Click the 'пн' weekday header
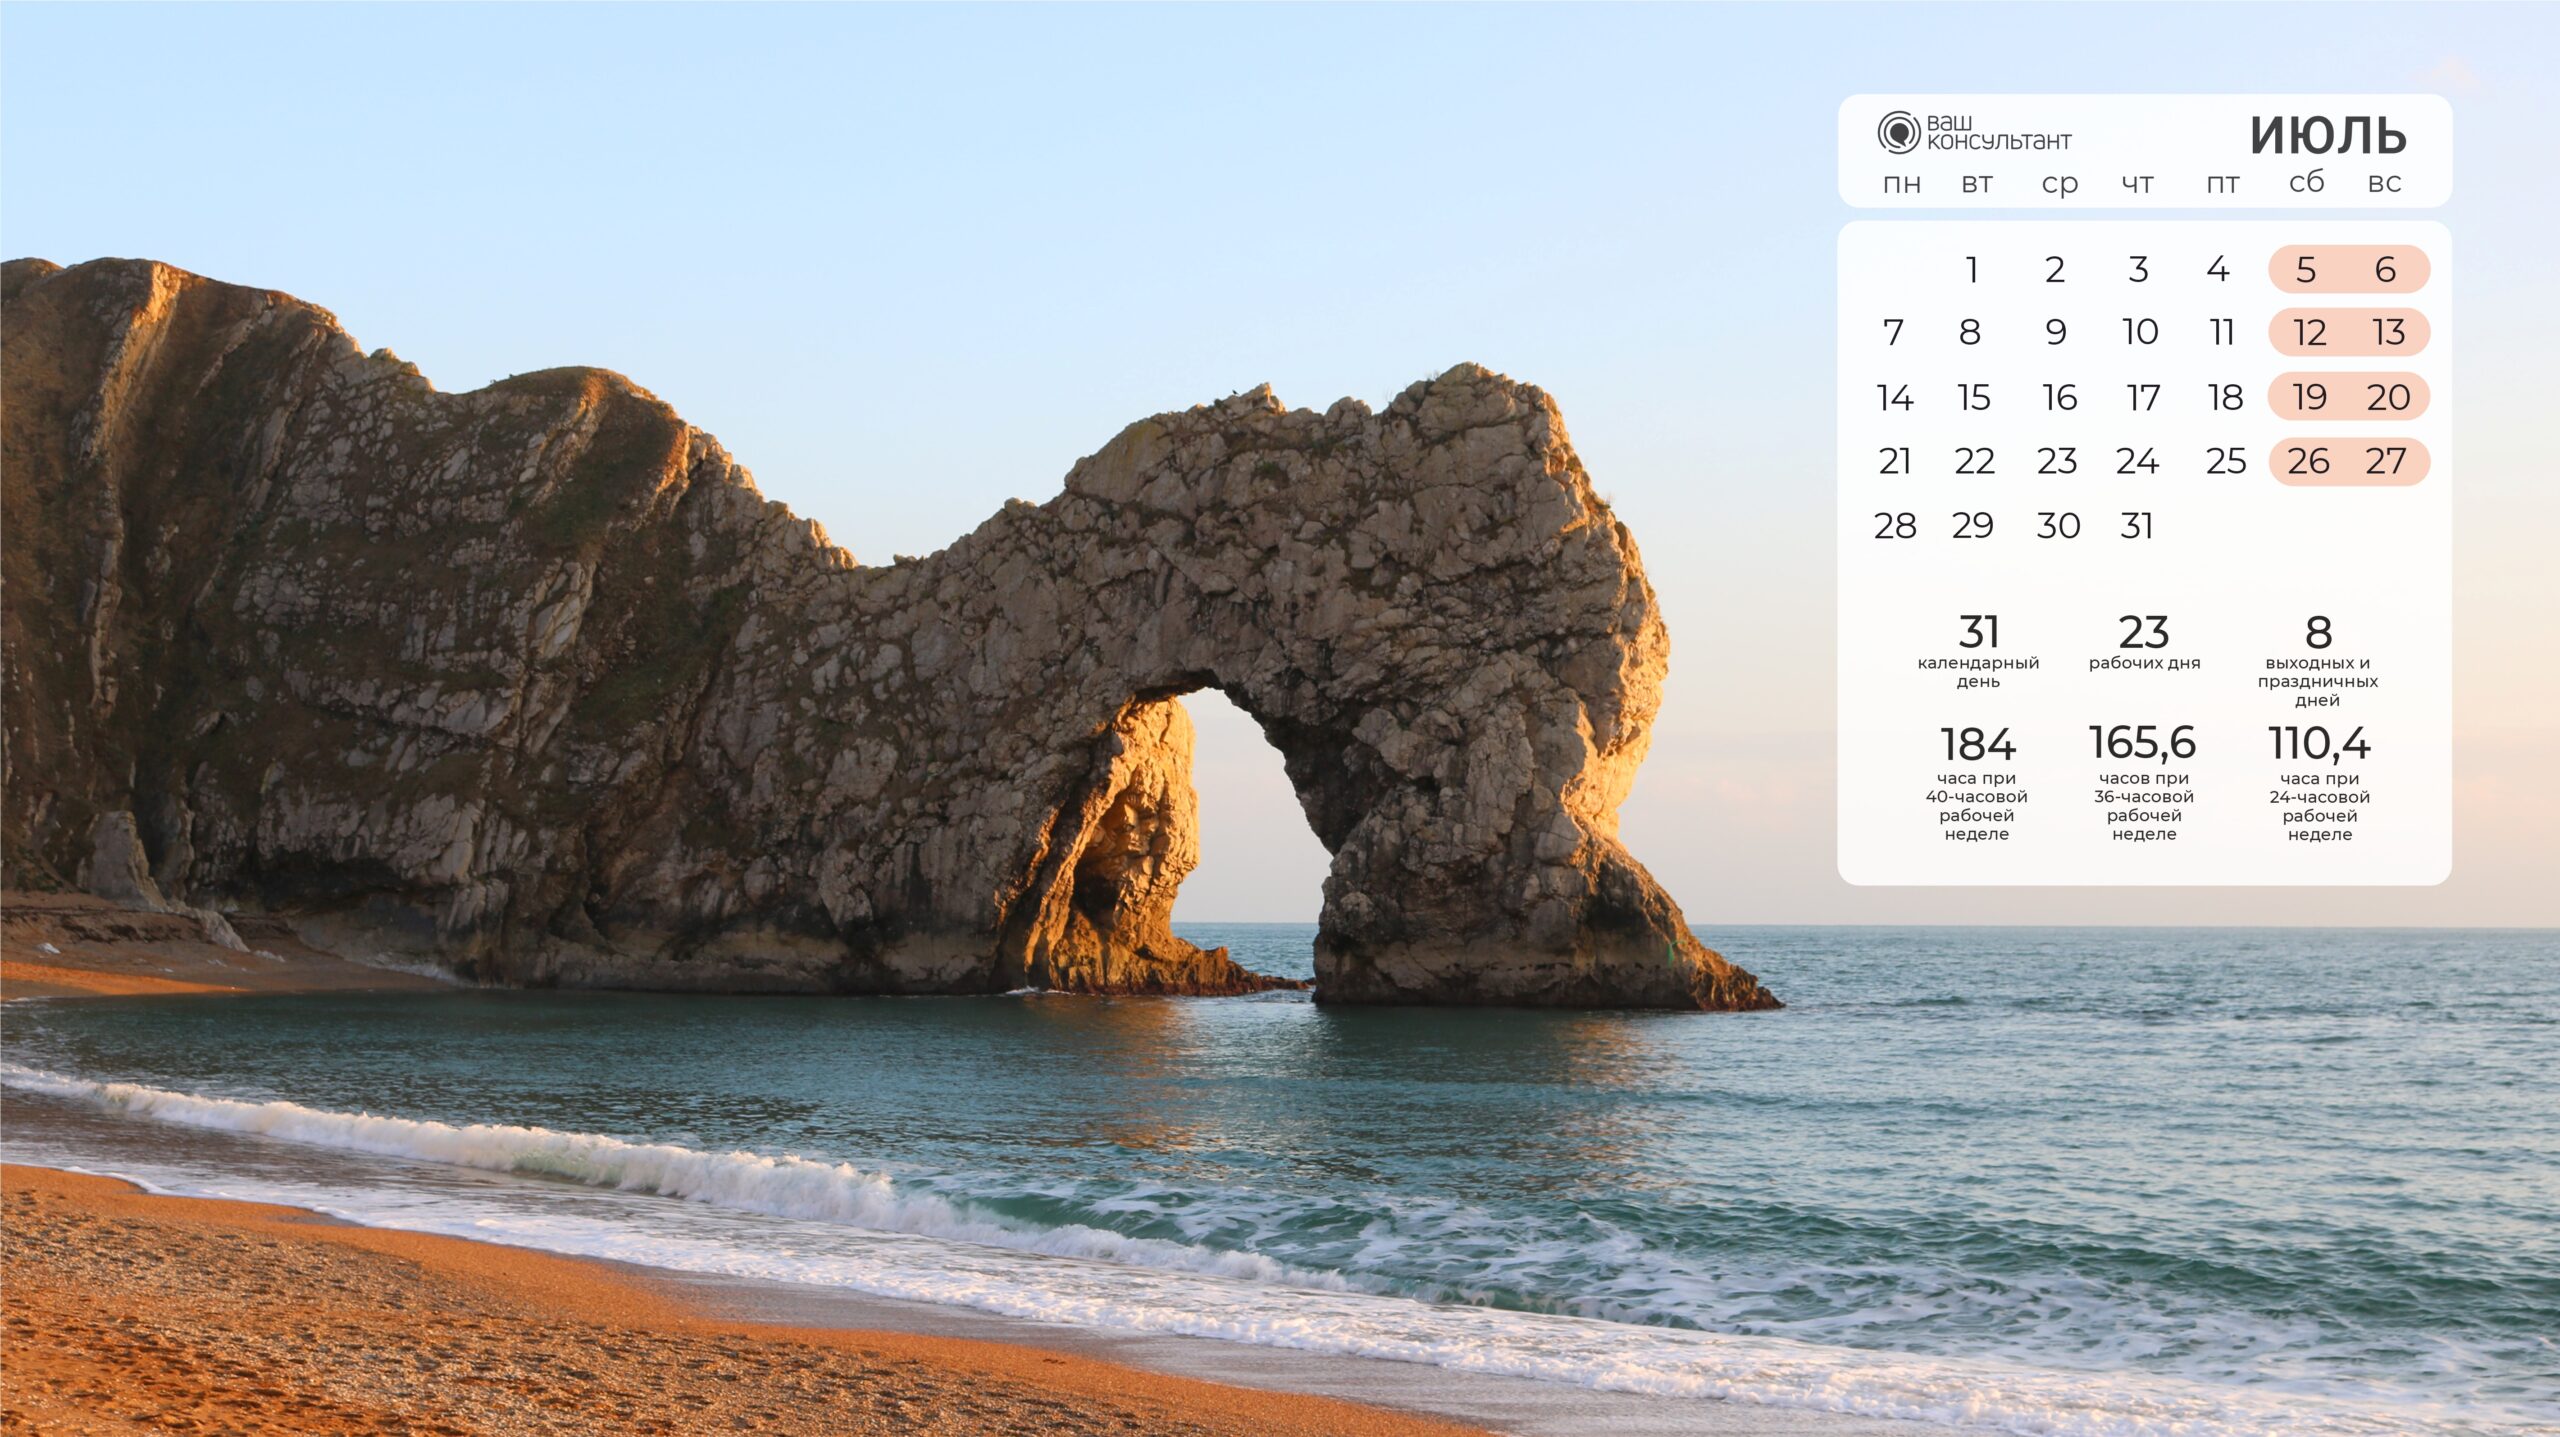The image size is (2560, 1437). tap(1902, 184)
